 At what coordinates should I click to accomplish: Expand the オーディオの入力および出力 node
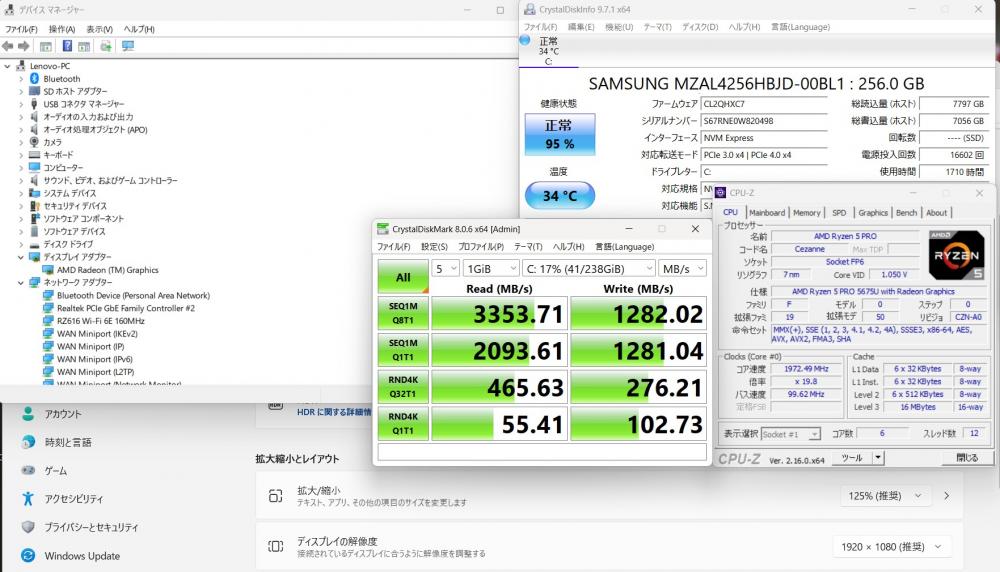point(20,117)
